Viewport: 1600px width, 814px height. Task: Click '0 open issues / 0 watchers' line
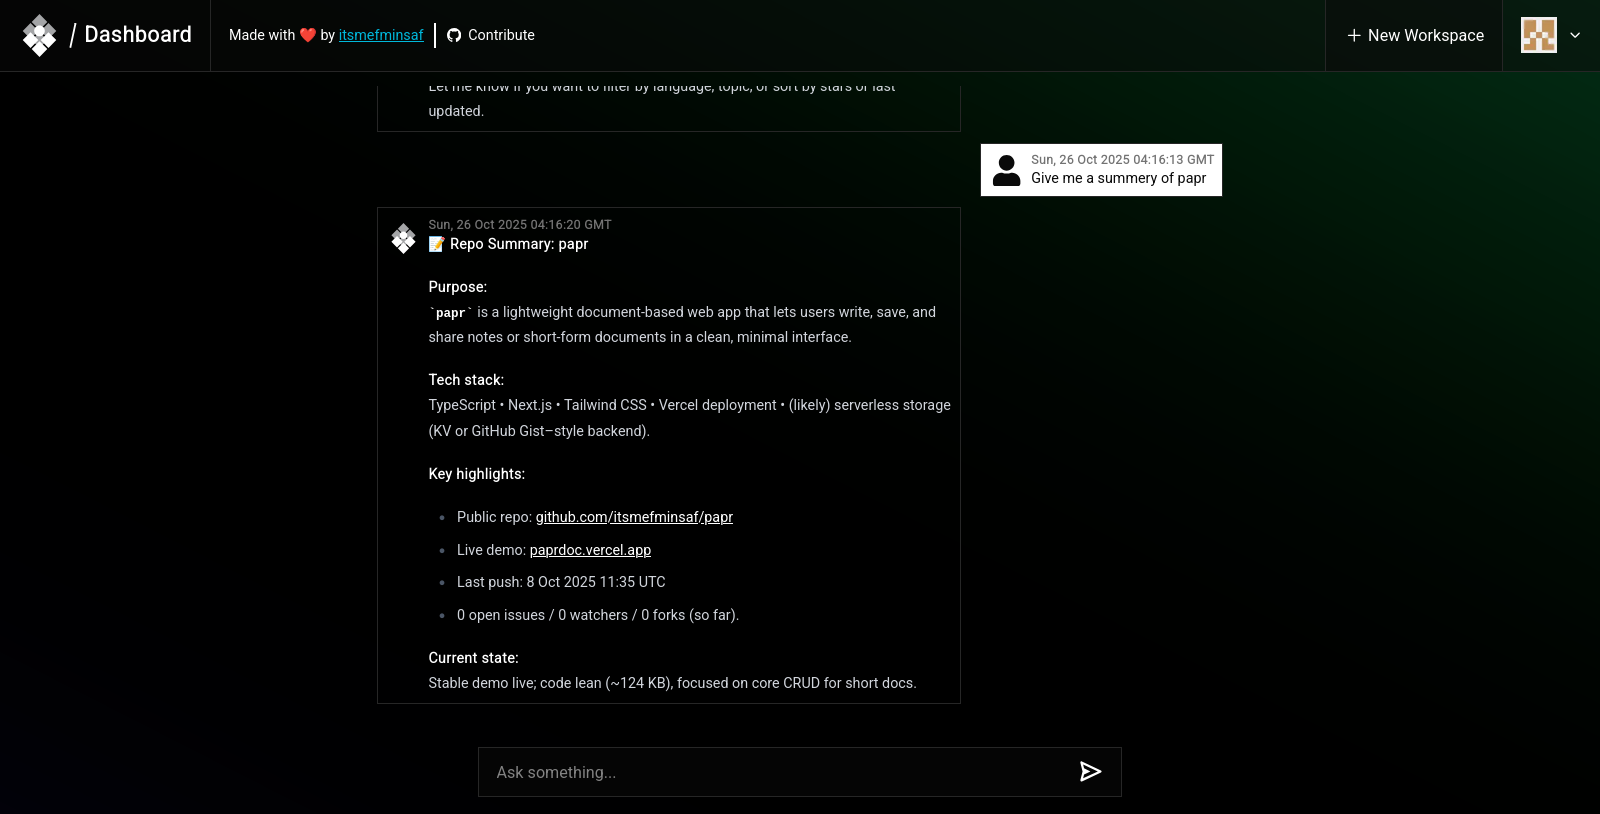coord(598,615)
